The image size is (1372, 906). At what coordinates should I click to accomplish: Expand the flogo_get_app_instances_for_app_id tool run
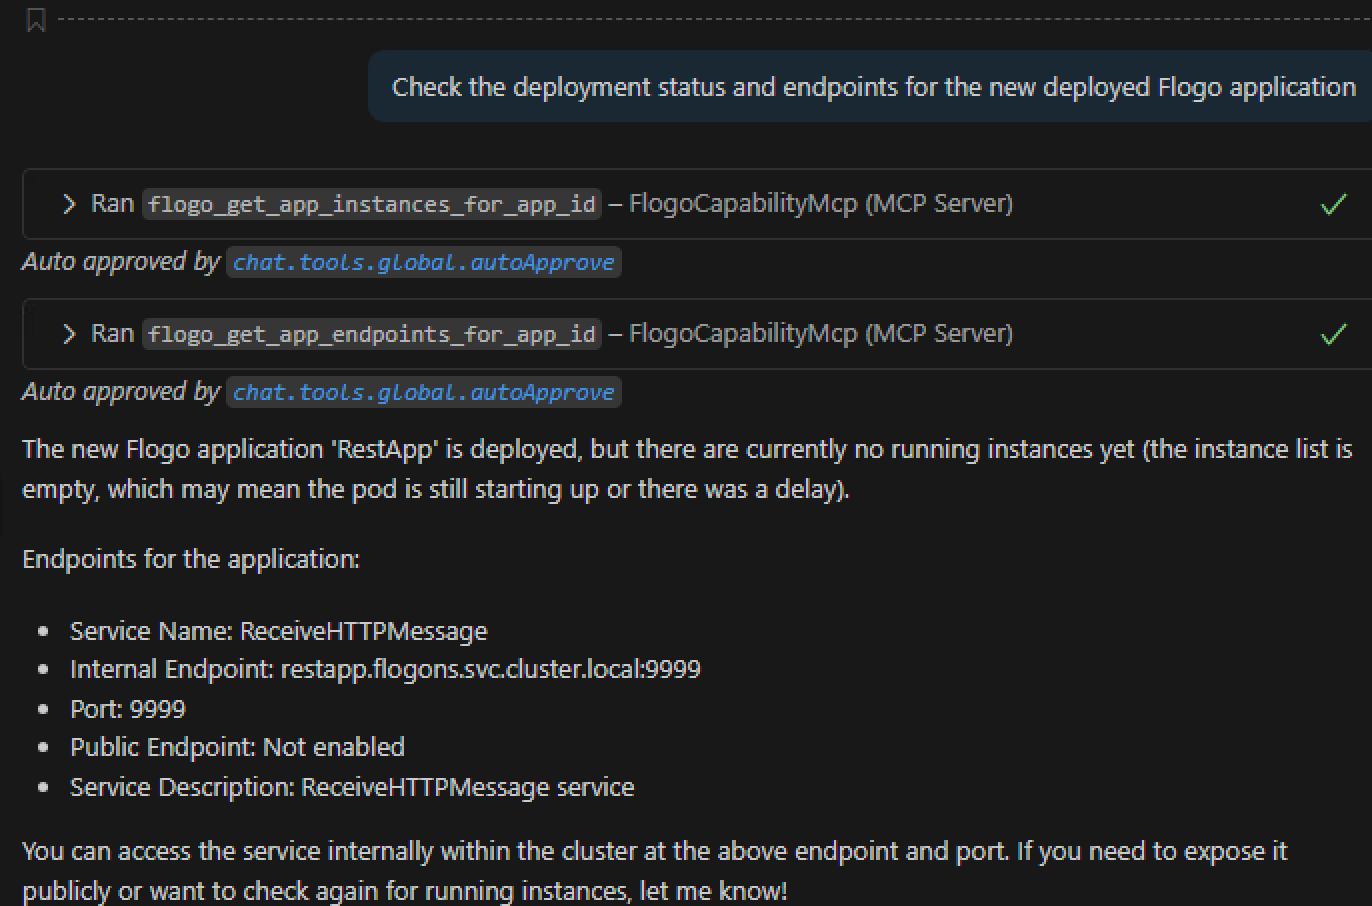(68, 204)
